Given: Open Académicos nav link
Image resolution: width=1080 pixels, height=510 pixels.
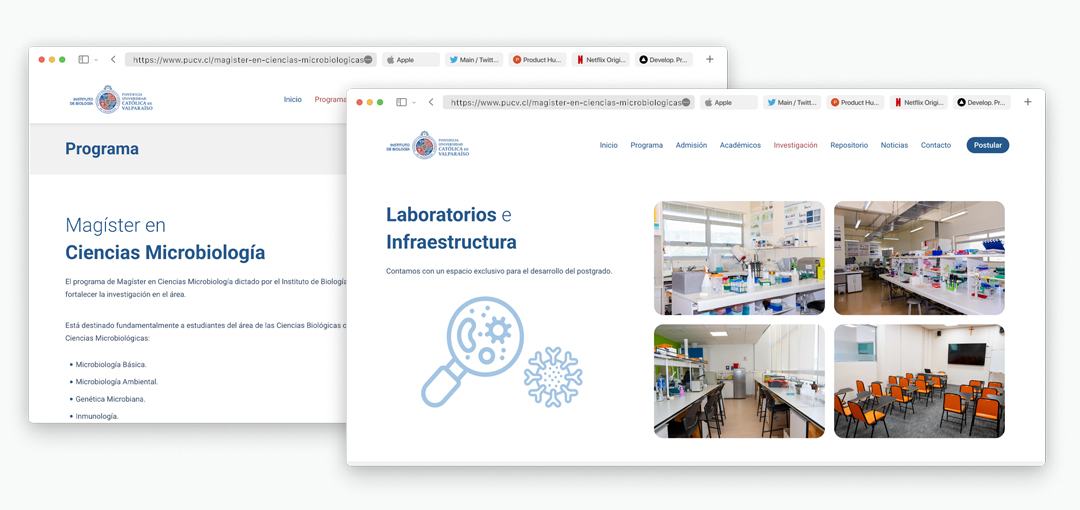Looking at the screenshot, I should (x=740, y=145).
